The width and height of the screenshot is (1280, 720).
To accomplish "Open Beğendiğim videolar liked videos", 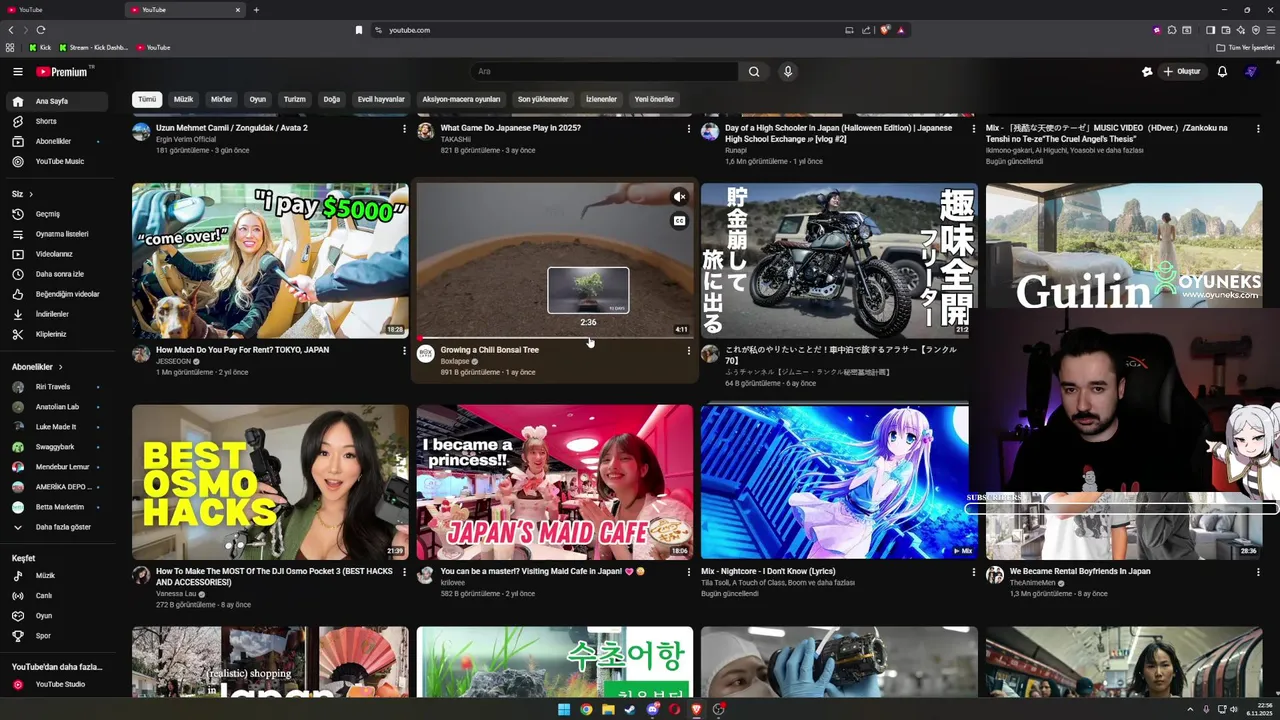I will click(57, 294).
